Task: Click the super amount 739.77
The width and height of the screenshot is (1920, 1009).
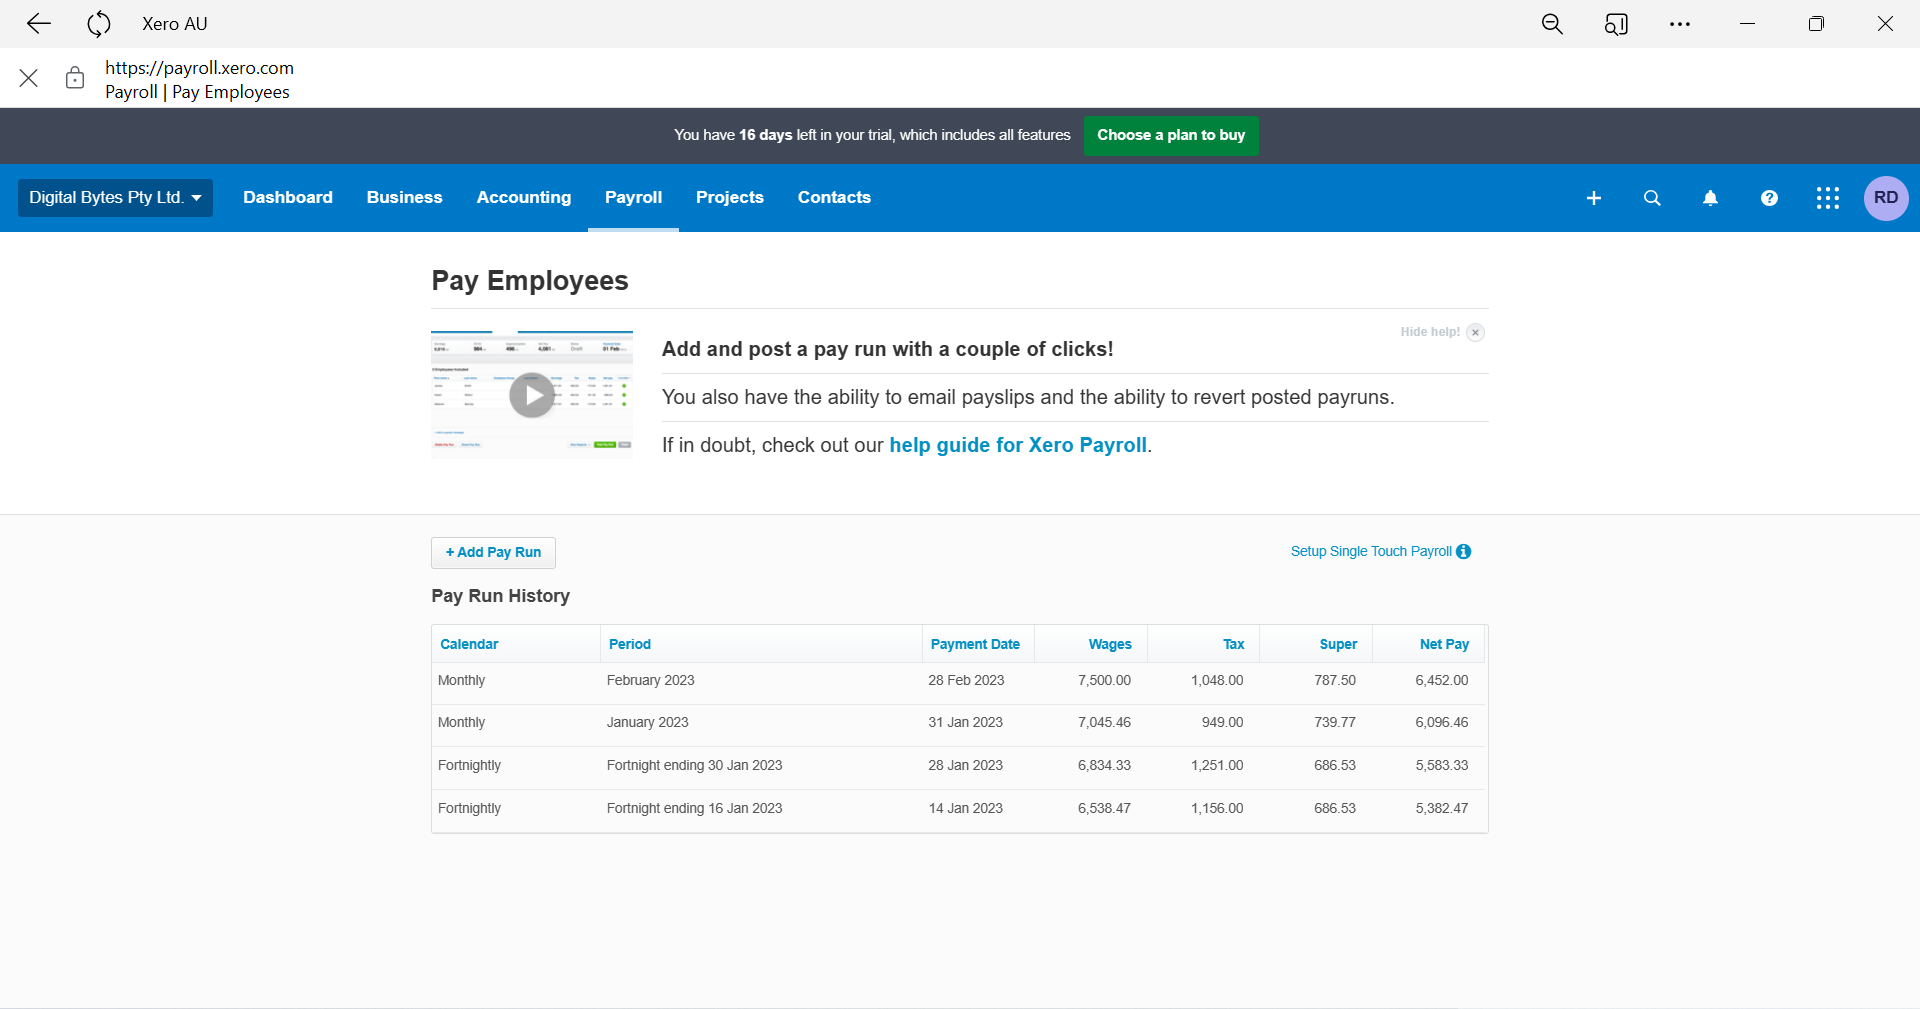Action: click(1335, 722)
